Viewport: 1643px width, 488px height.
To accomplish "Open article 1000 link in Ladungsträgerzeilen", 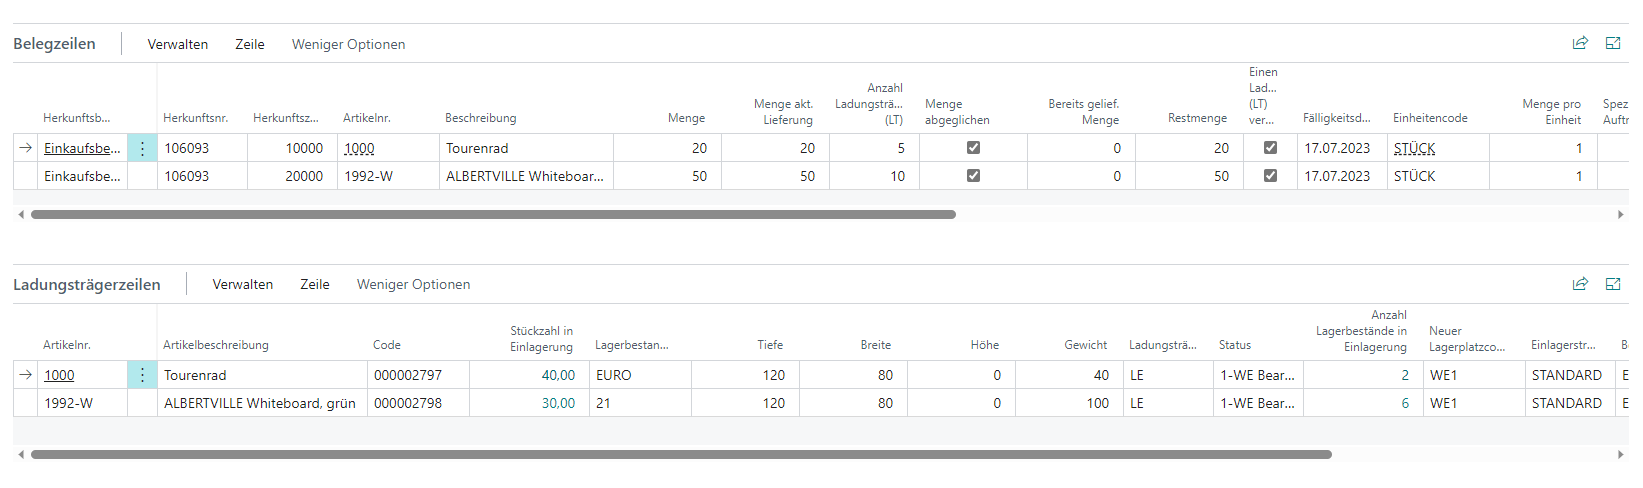I will tap(59, 375).
